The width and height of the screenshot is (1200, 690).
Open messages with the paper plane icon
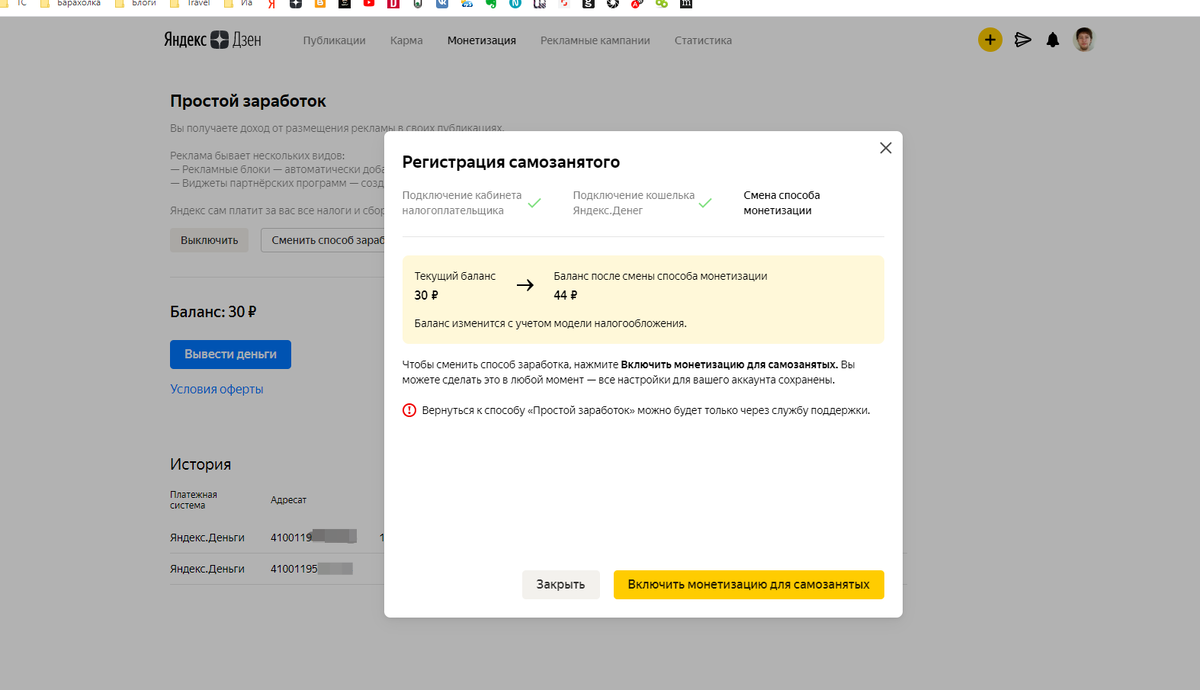click(1022, 40)
